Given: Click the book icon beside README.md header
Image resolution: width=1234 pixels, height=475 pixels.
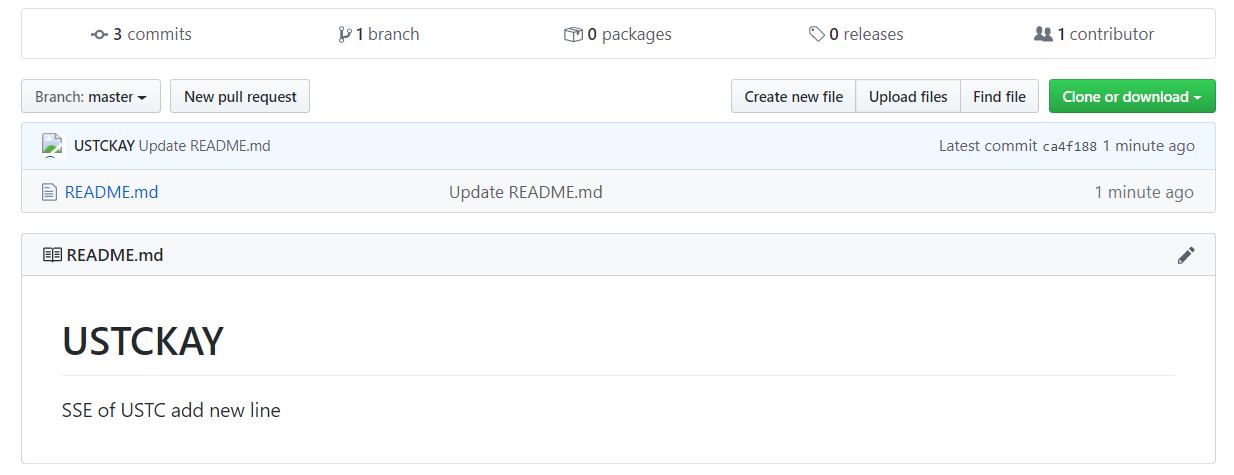Looking at the screenshot, I should coord(52,255).
